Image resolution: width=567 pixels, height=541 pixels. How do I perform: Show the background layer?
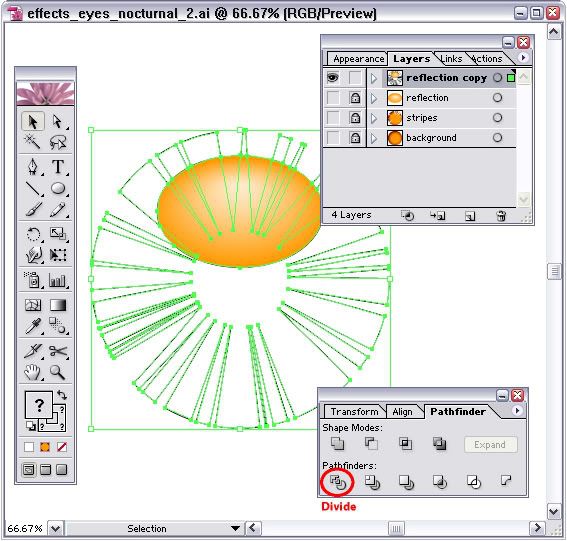click(x=333, y=137)
